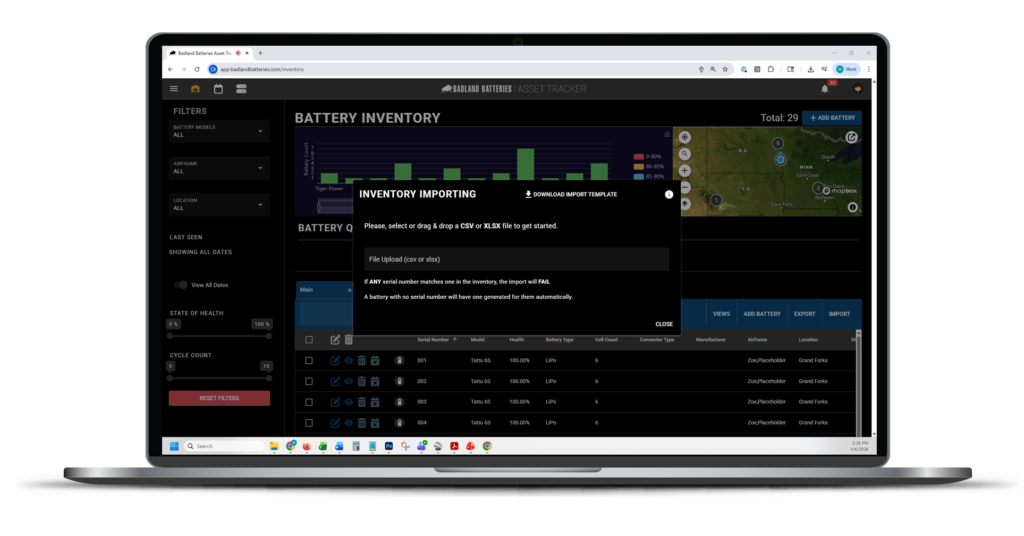View battery 001 with the eye icon
Screen dimensions: 1024x536
click(x=349, y=360)
